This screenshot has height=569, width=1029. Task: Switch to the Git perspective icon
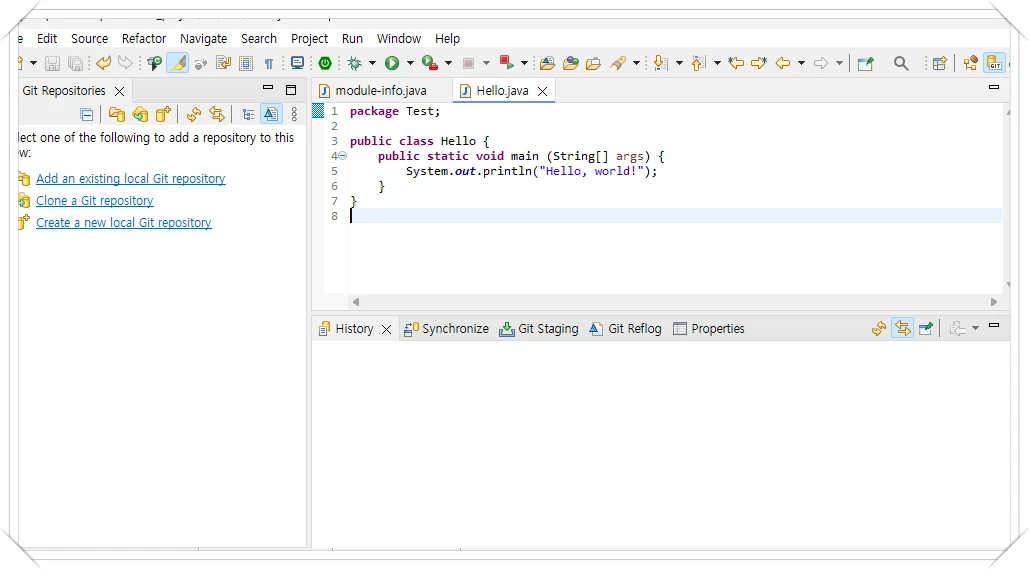pyautogui.click(x=995, y=63)
